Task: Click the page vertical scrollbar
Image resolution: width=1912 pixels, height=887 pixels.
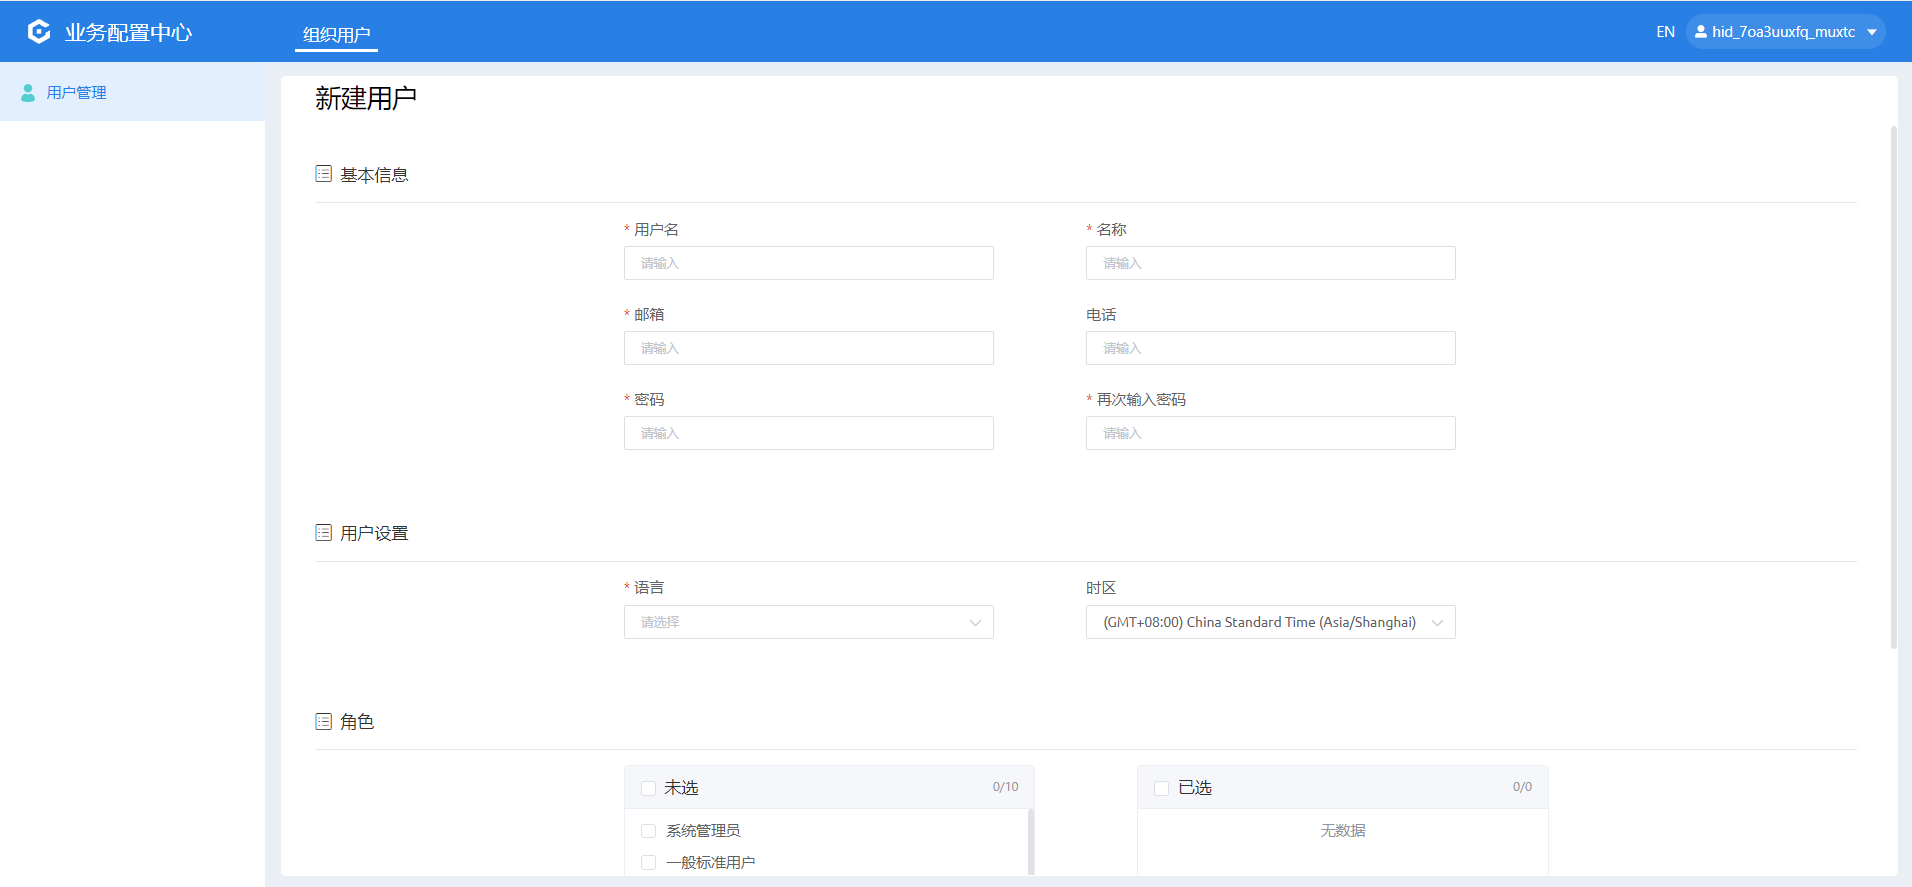Action: point(1893,388)
